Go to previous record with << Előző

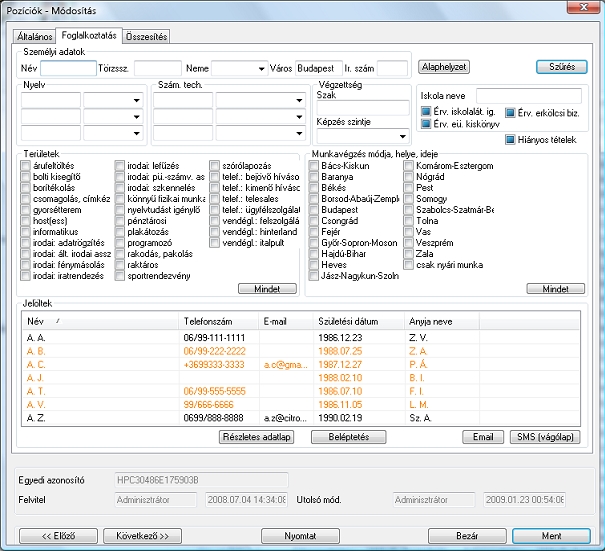[x=58, y=536]
